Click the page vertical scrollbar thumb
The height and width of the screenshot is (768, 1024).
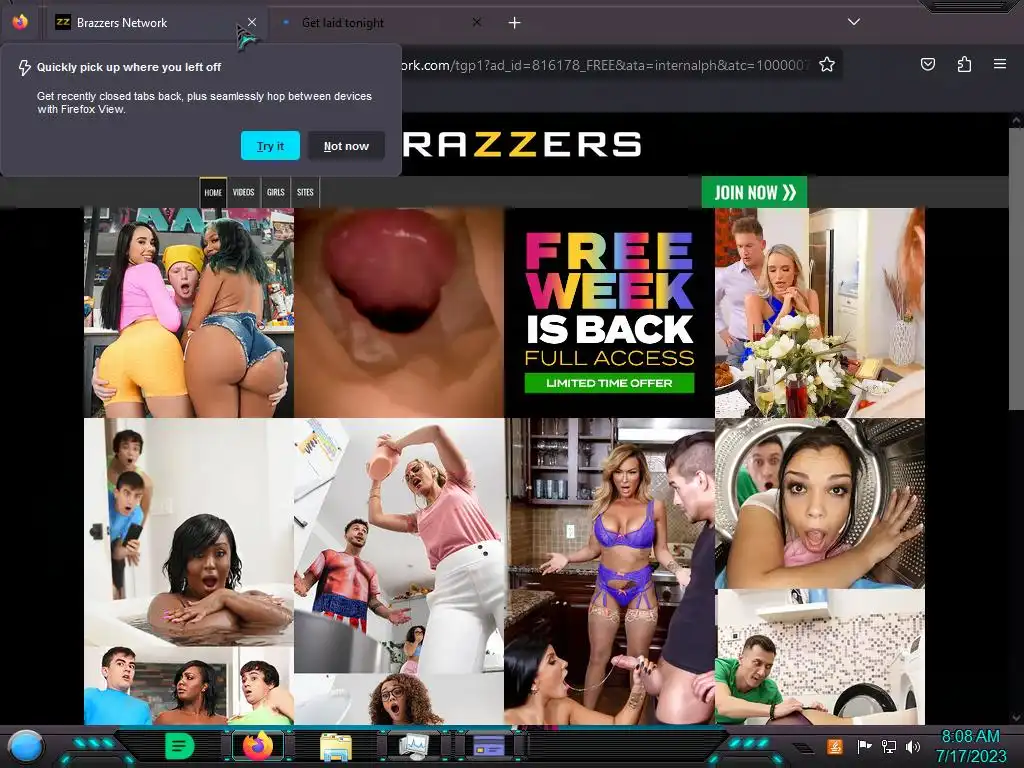1016,268
